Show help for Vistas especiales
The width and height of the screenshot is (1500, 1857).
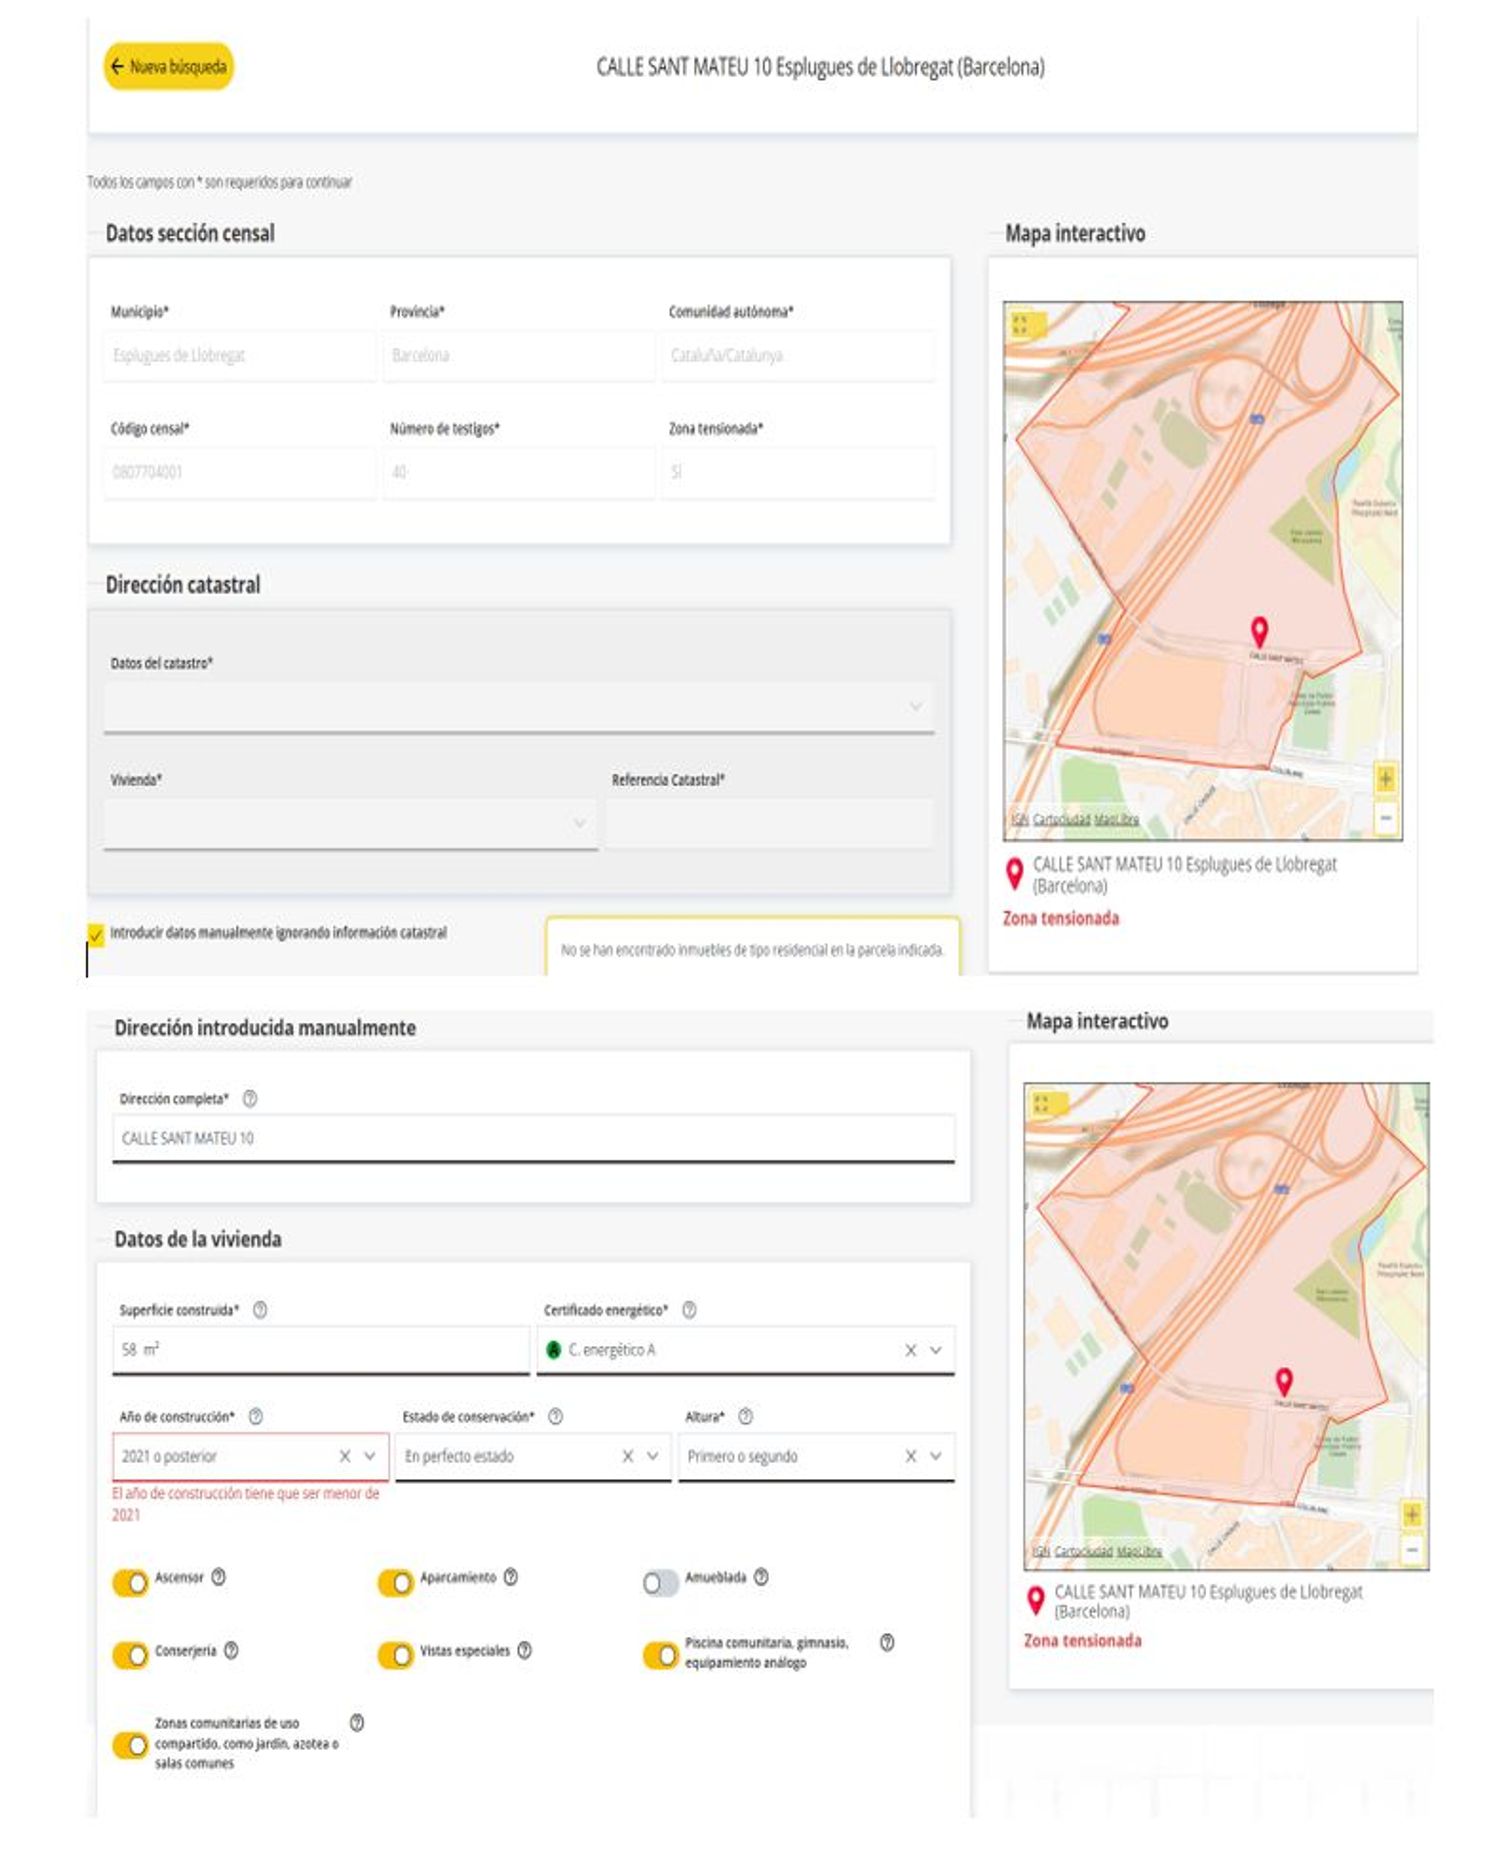[525, 1650]
